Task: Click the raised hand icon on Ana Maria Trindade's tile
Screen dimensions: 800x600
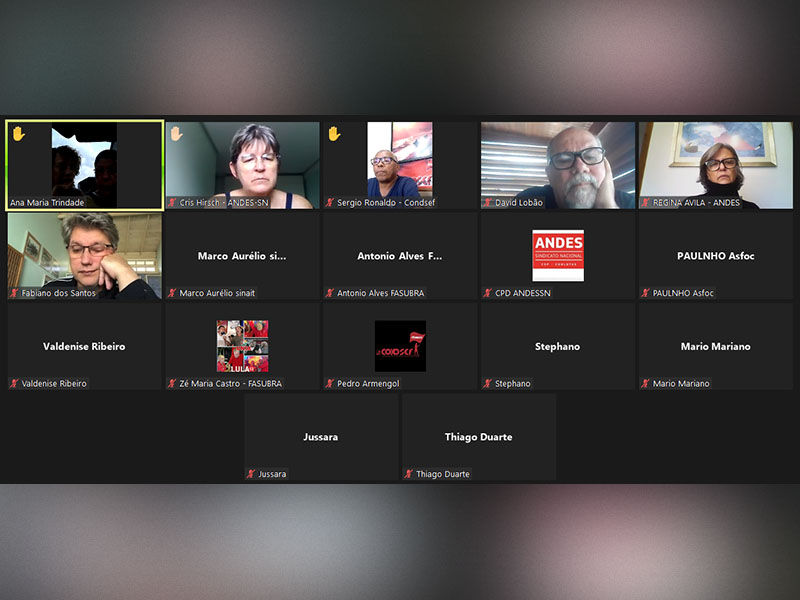Action: (18, 133)
